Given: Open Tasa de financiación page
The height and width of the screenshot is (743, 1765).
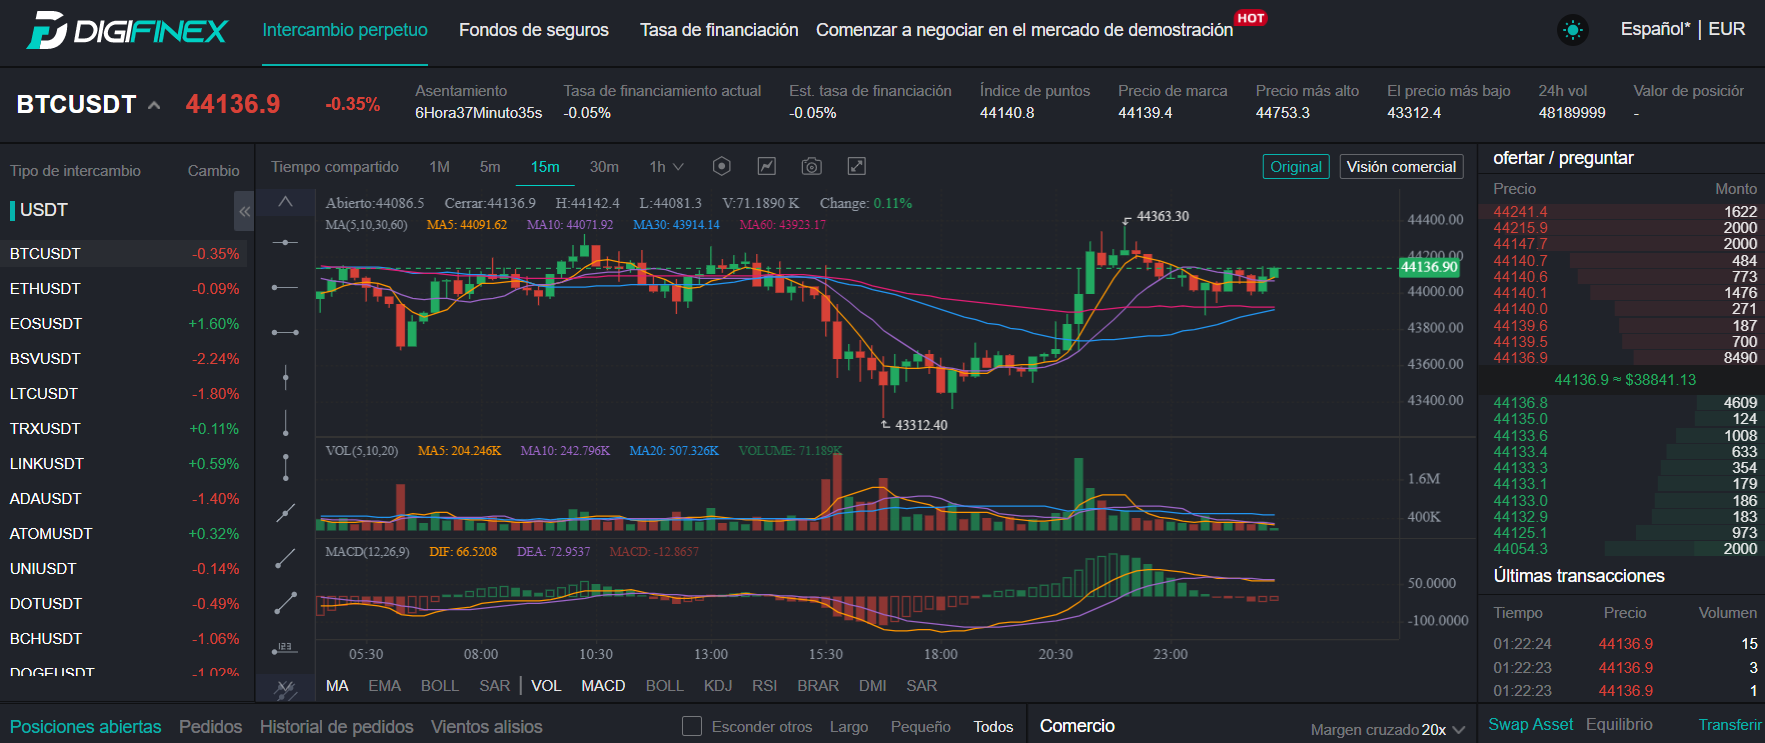Looking at the screenshot, I should pos(719,31).
